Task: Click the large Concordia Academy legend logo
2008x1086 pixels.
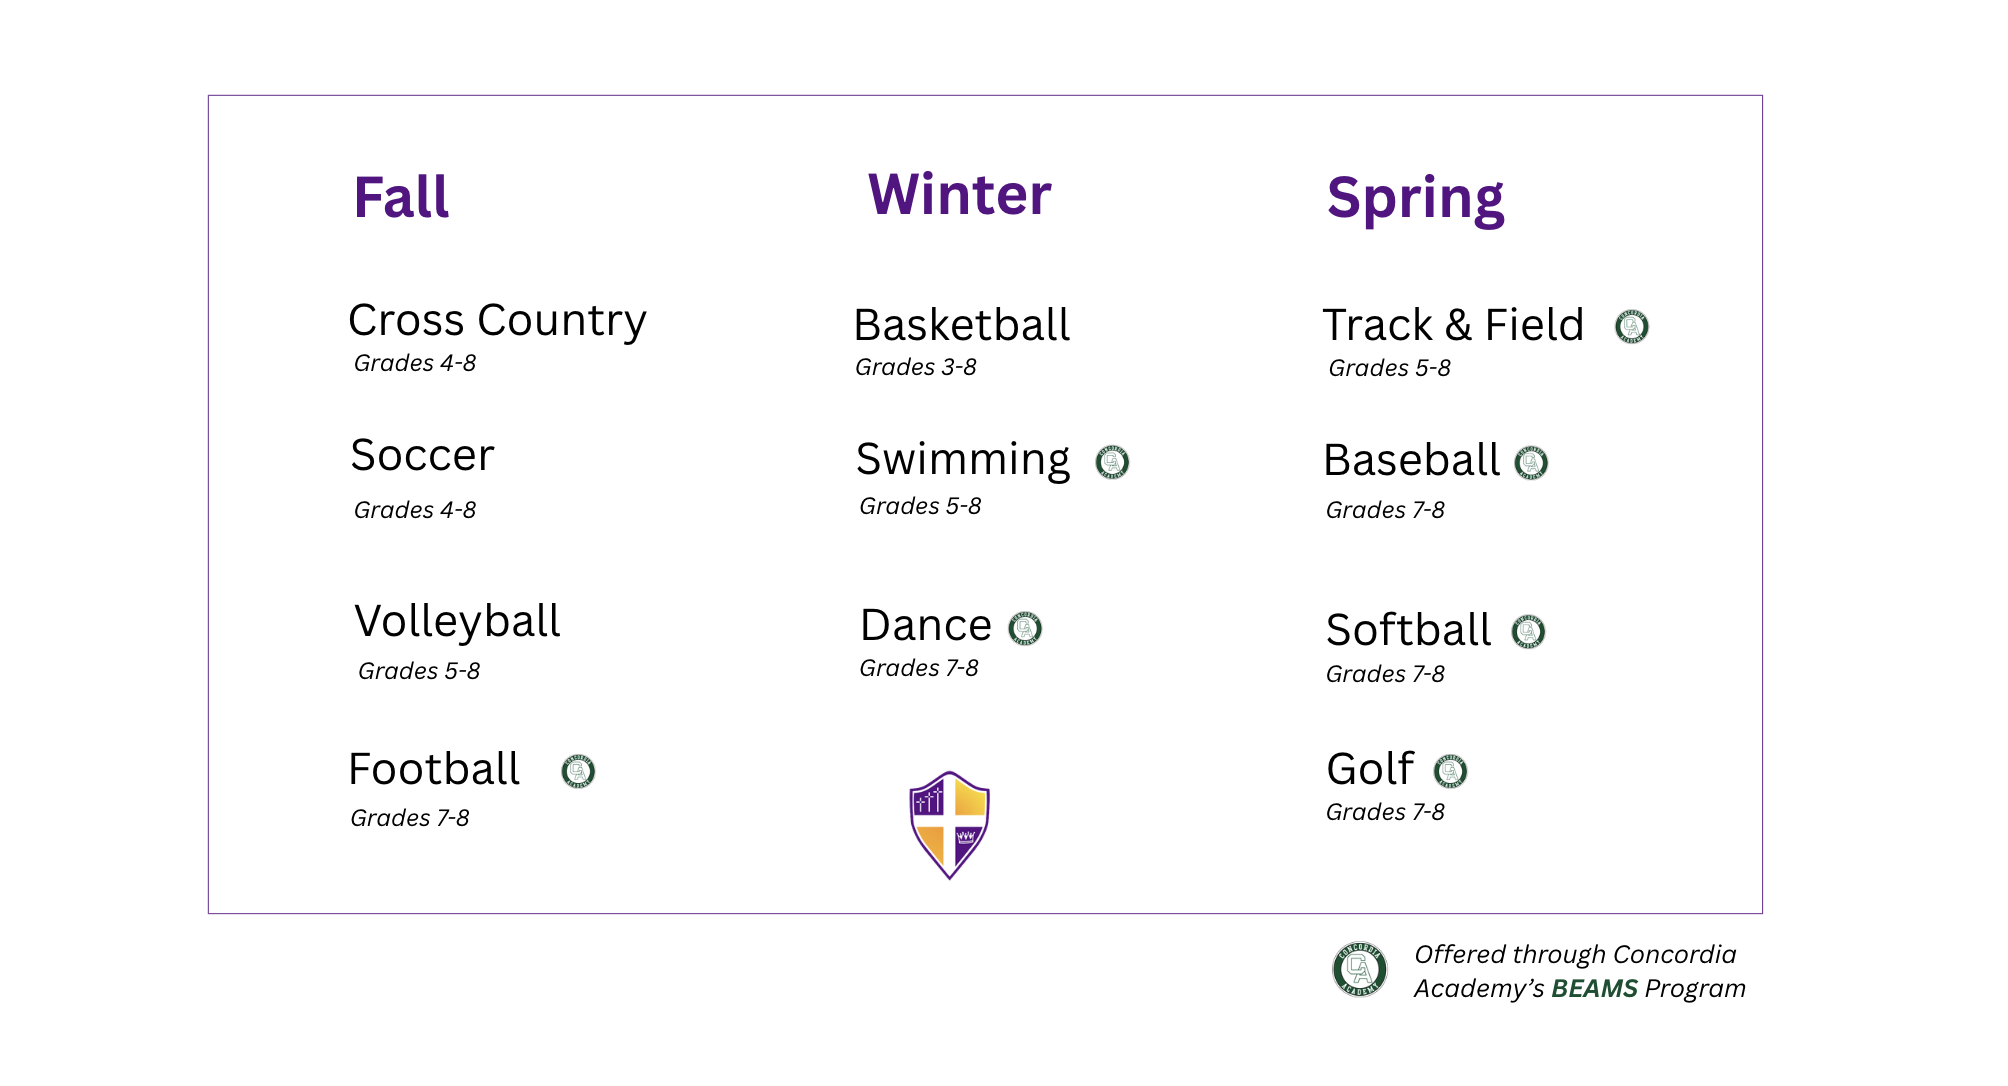Action: click(1360, 969)
